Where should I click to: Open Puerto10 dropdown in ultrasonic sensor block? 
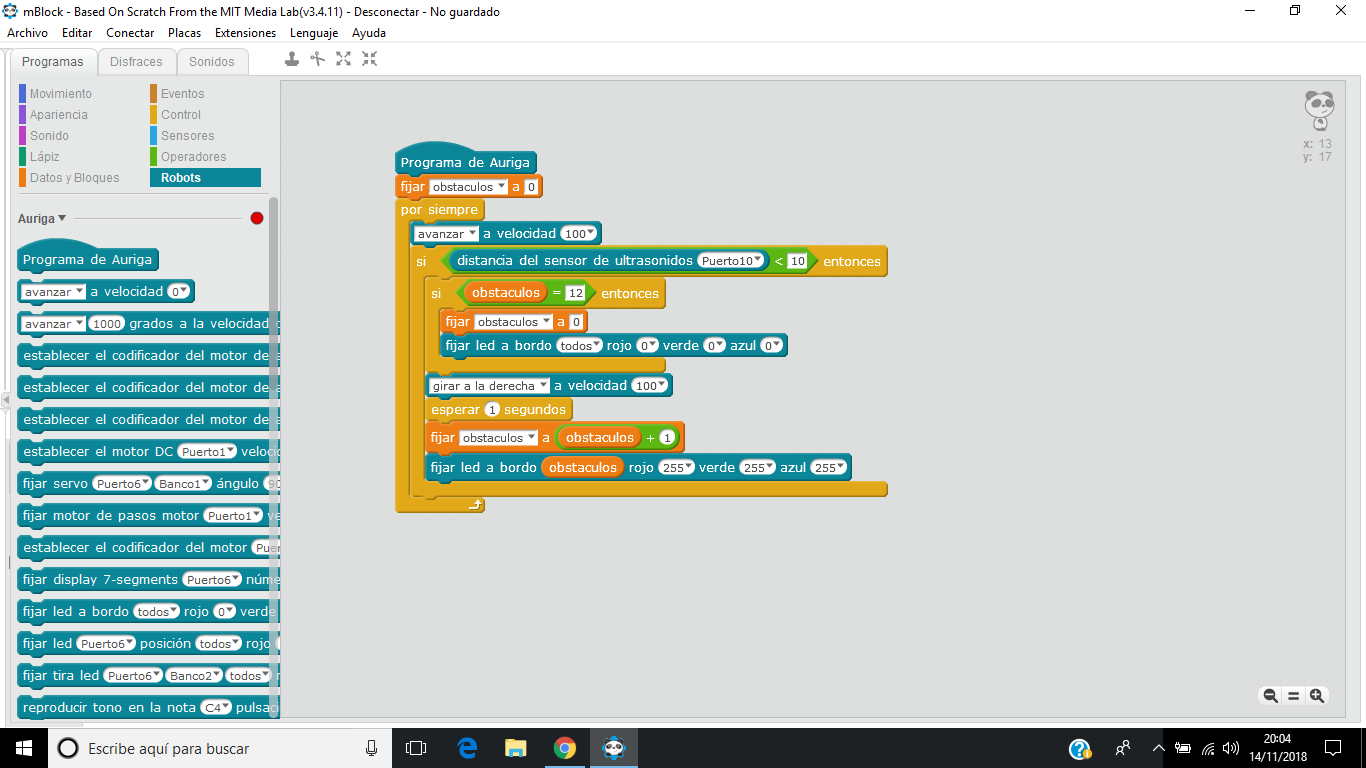point(758,261)
